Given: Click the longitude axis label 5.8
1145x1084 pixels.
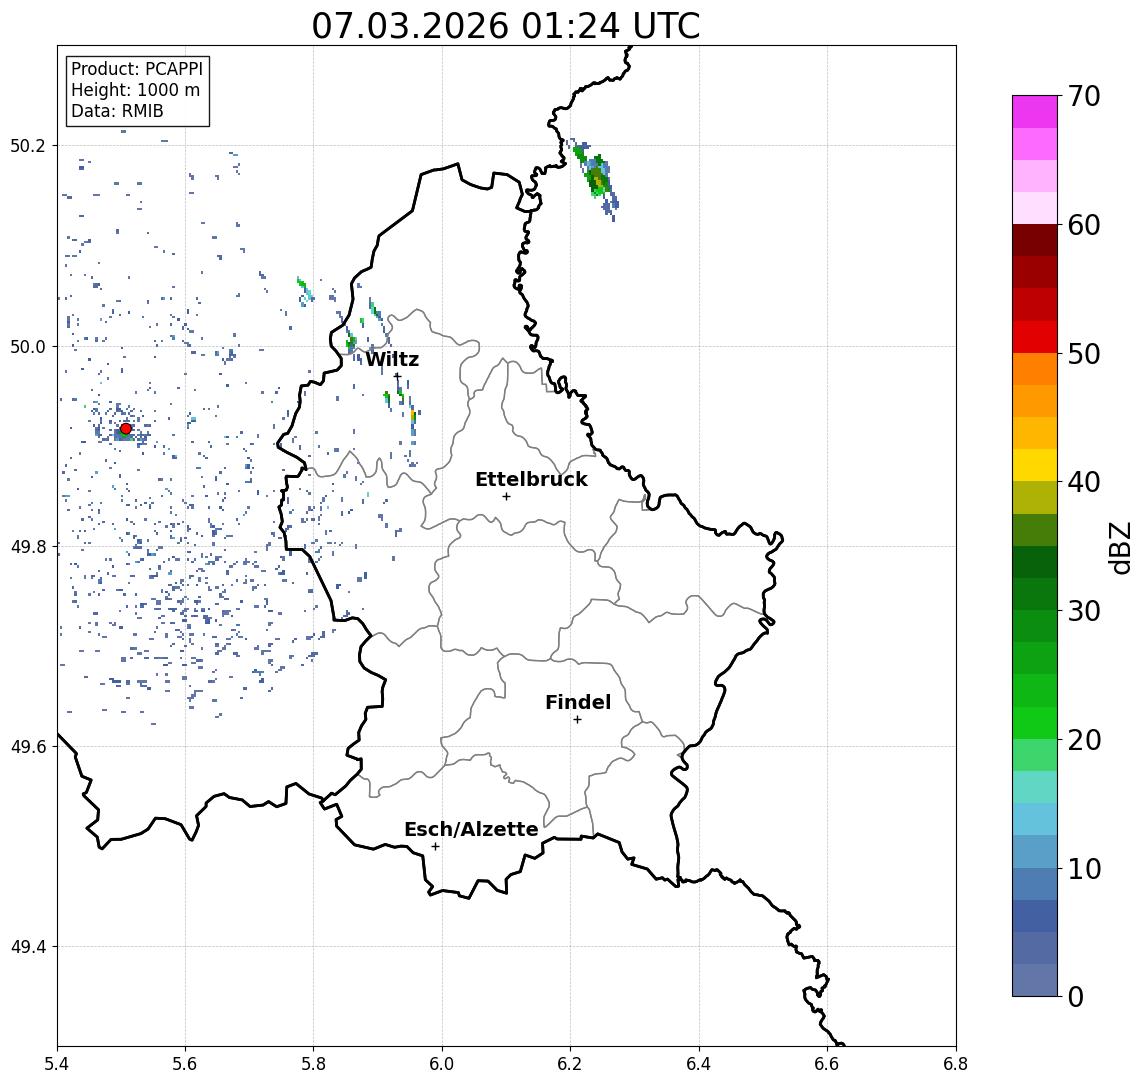Looking at the screenshot, I should click(313, 1064).
